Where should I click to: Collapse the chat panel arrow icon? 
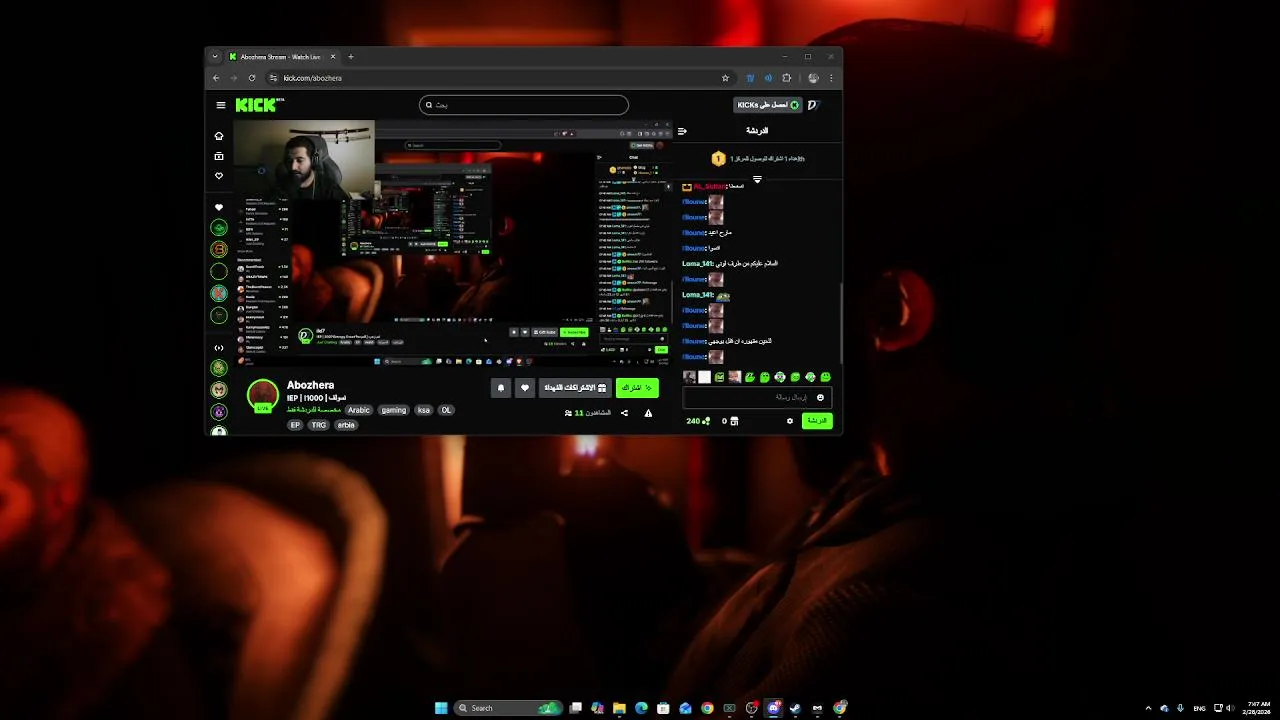pos(682,131)
